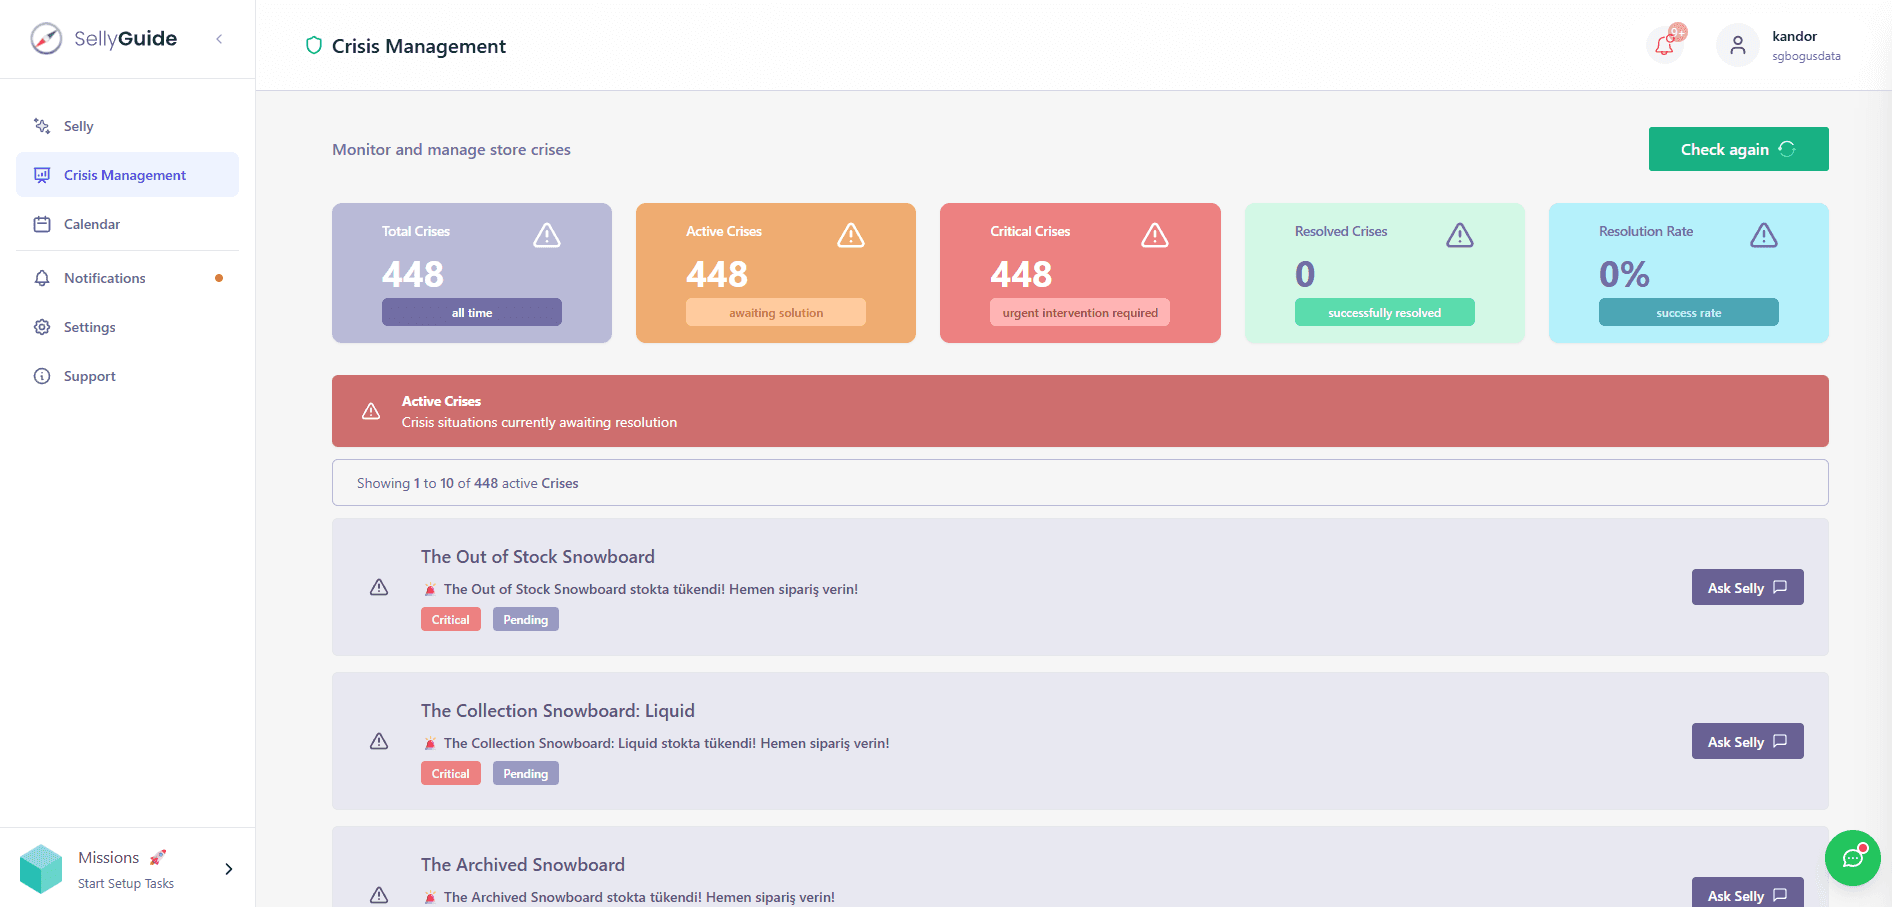The height and width of the screenshot is (907, 1892).
Task: Click warning icon on Total Crises card
Action: pyautogui.click(x=546, y=235)
